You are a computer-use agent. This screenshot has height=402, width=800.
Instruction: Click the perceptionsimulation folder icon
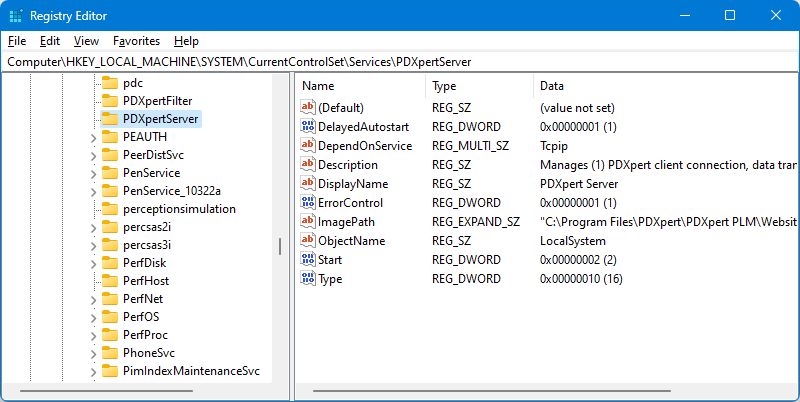(110, 209)
